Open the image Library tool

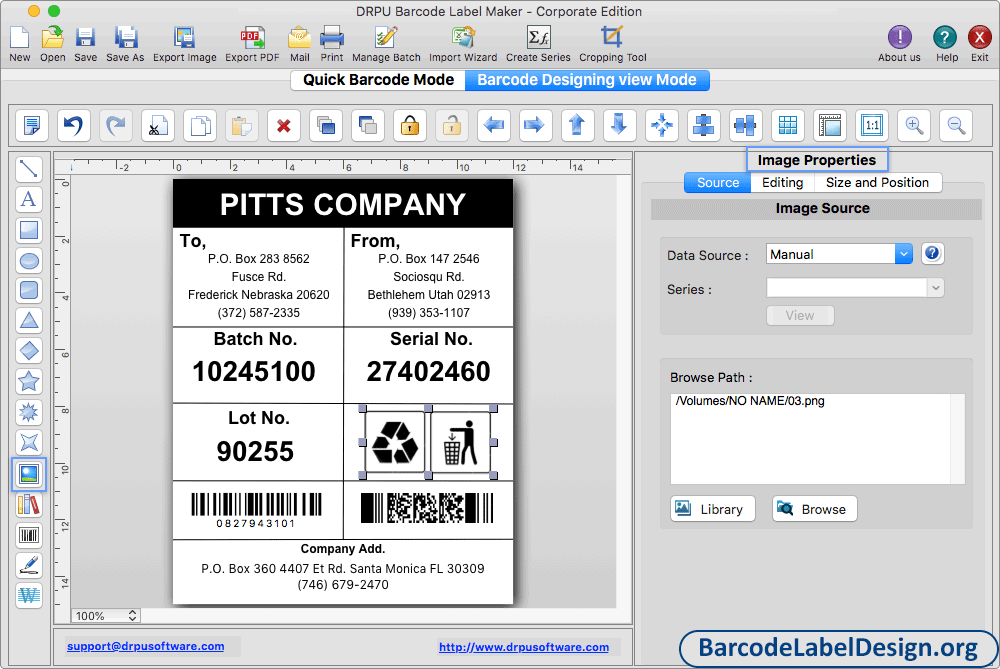(x=29, y=504)
